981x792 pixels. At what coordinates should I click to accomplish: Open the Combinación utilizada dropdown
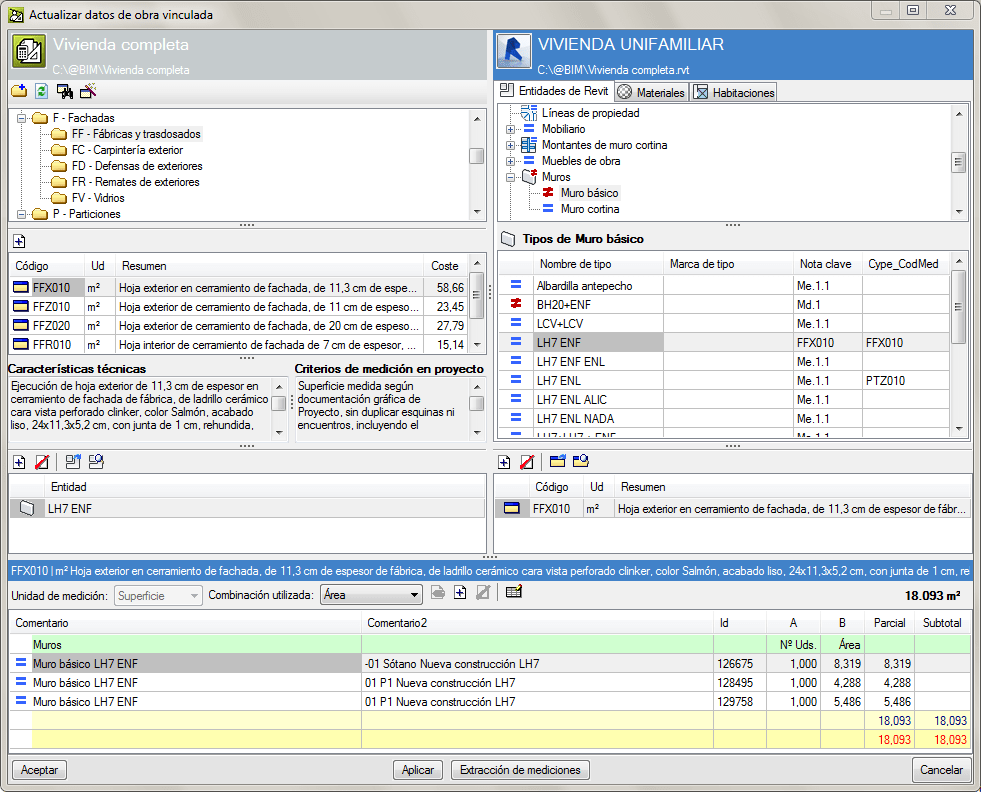click(414, 595)
